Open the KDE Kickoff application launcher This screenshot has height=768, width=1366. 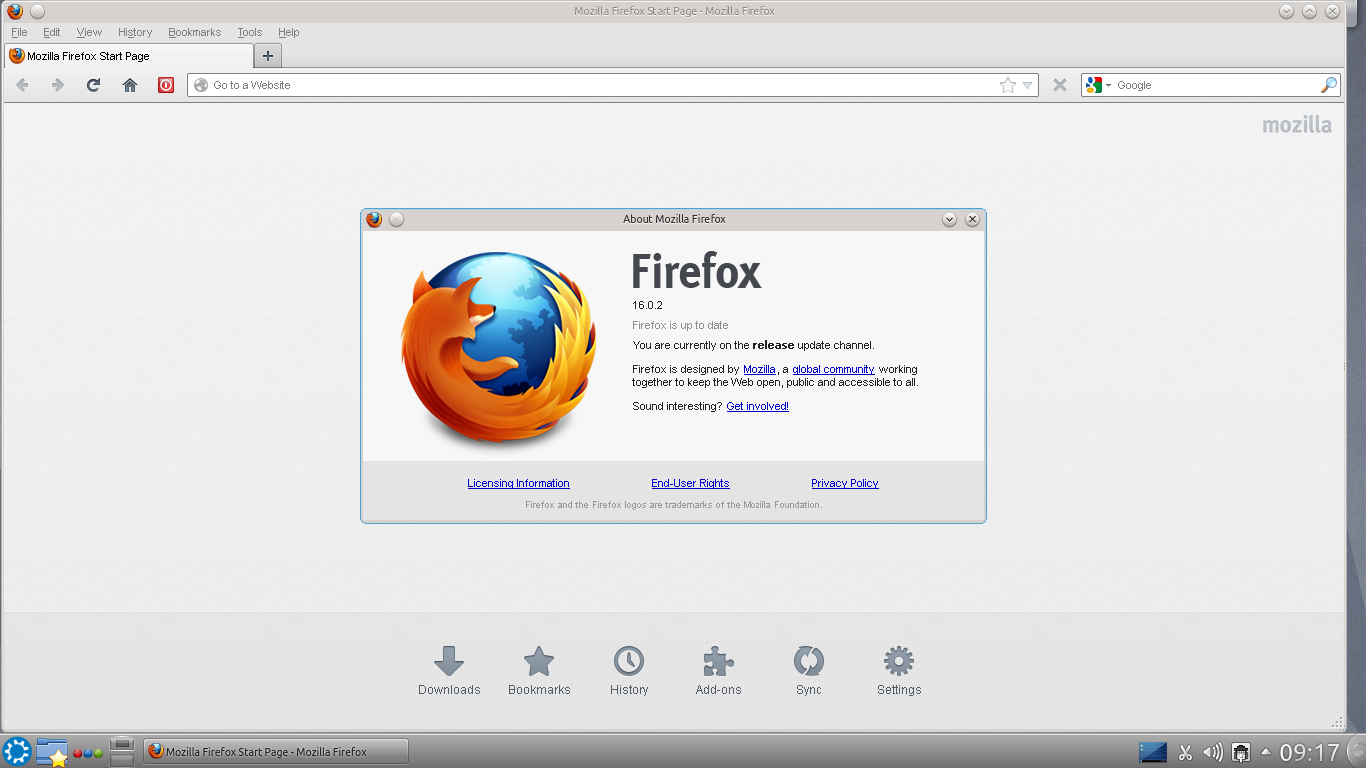17,752
